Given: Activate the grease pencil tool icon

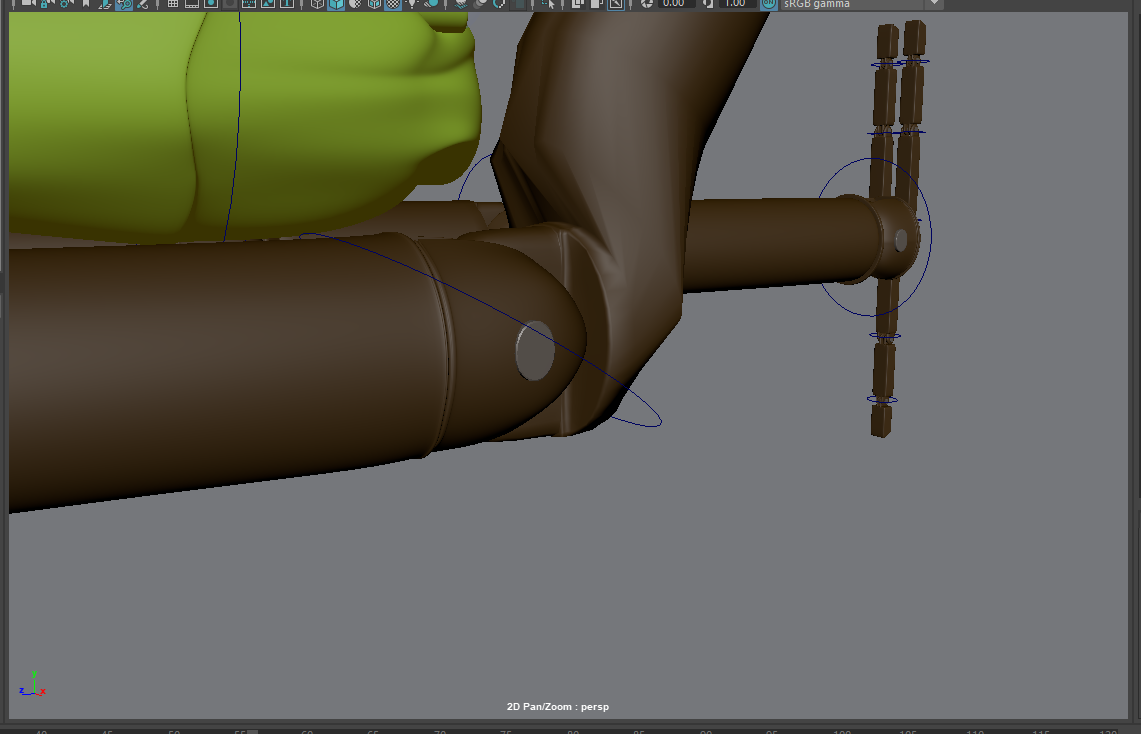Looking at the screenshot, I should (x=143, y=4).
